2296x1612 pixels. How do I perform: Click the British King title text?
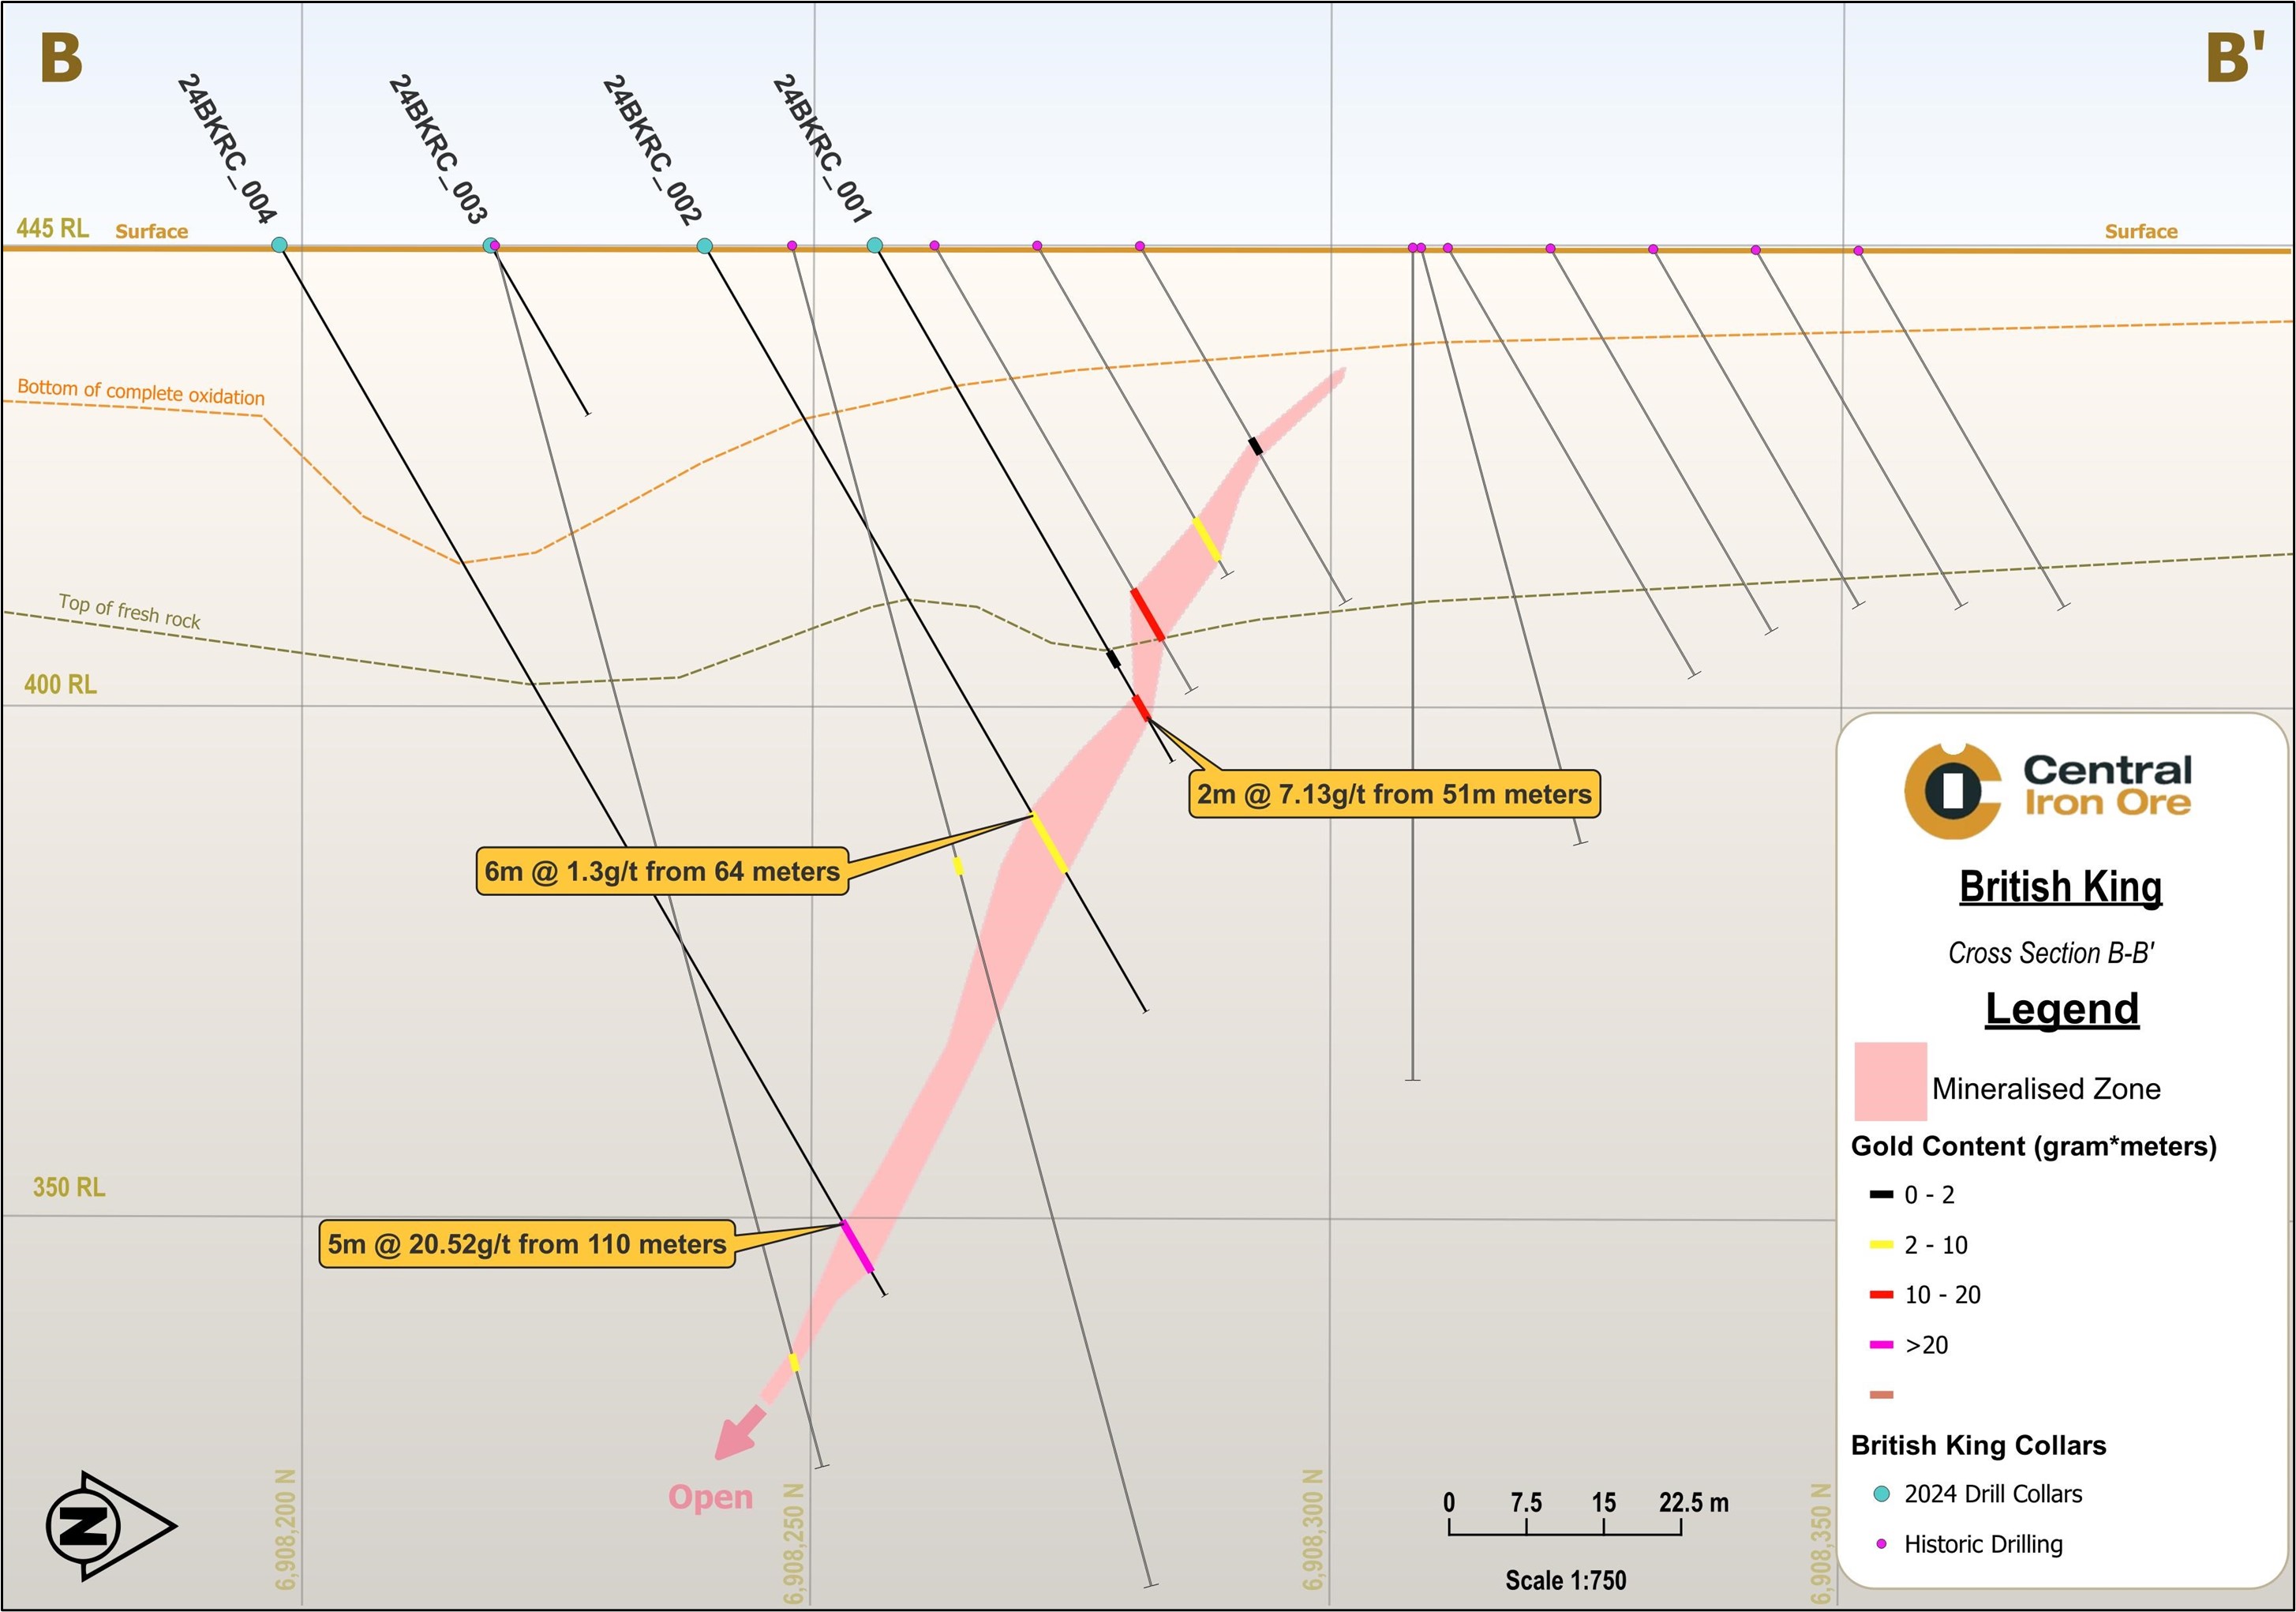pyautogui.click(x=2060, y=887)
